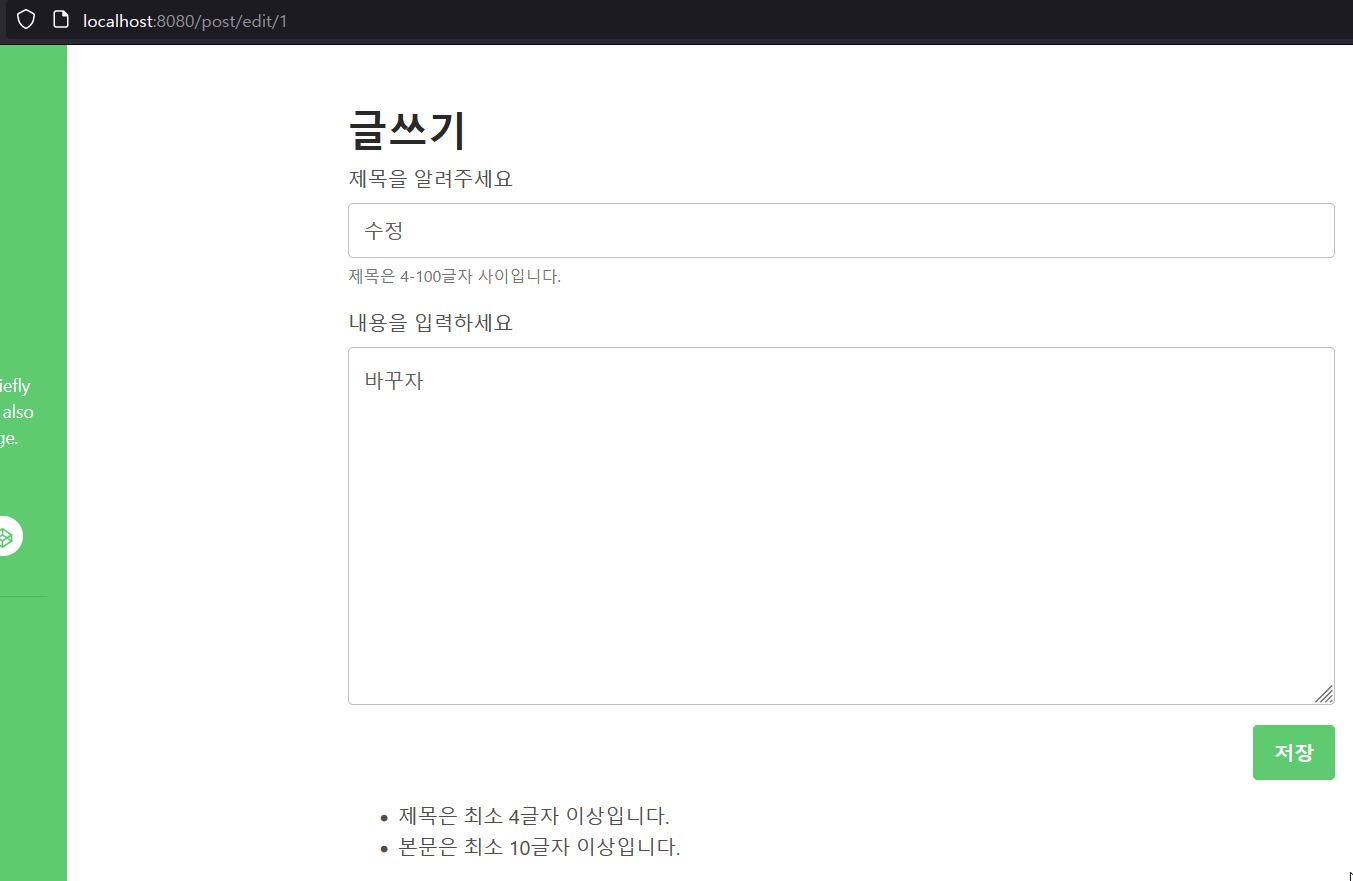Click the 글쓰기 page heading
Image resolution: width=1353 pixels, height=881 pixels.
click(x=407, y=129)
